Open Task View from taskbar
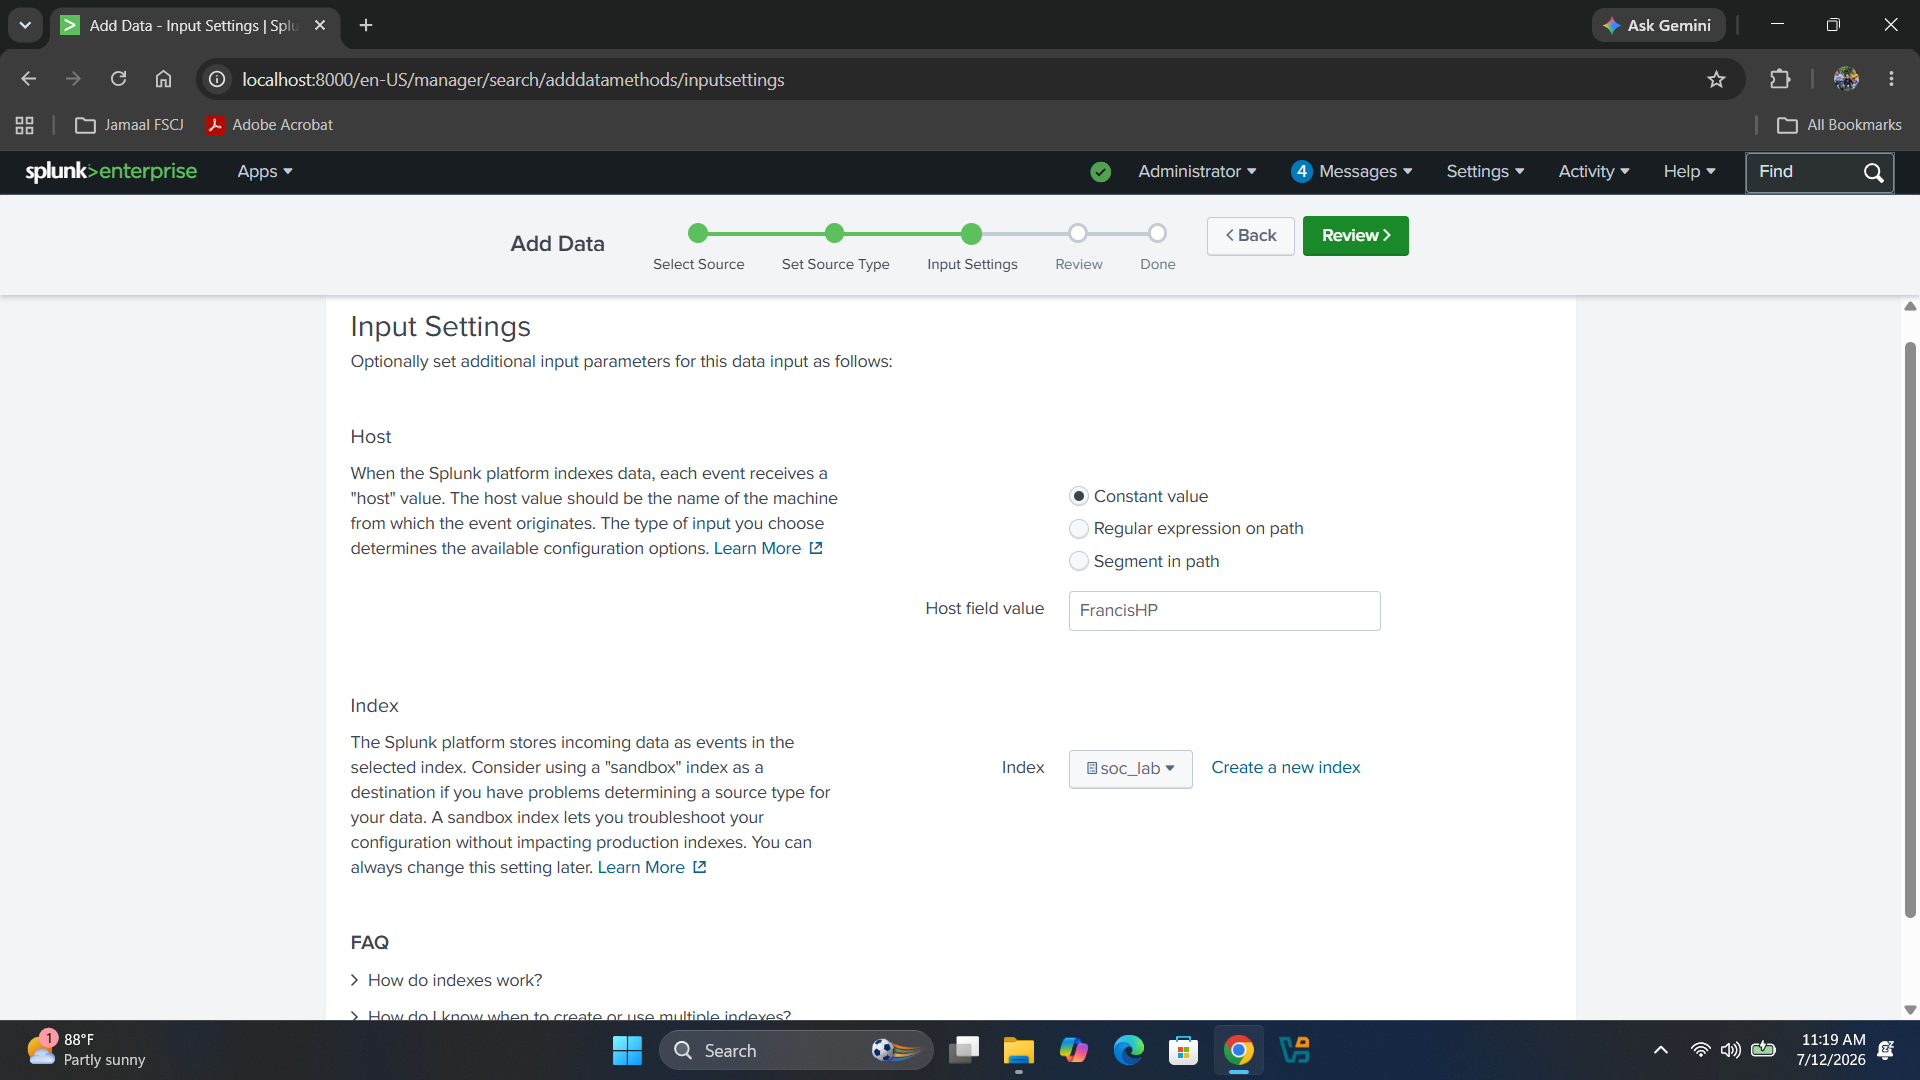 [x=964, y=1050]
